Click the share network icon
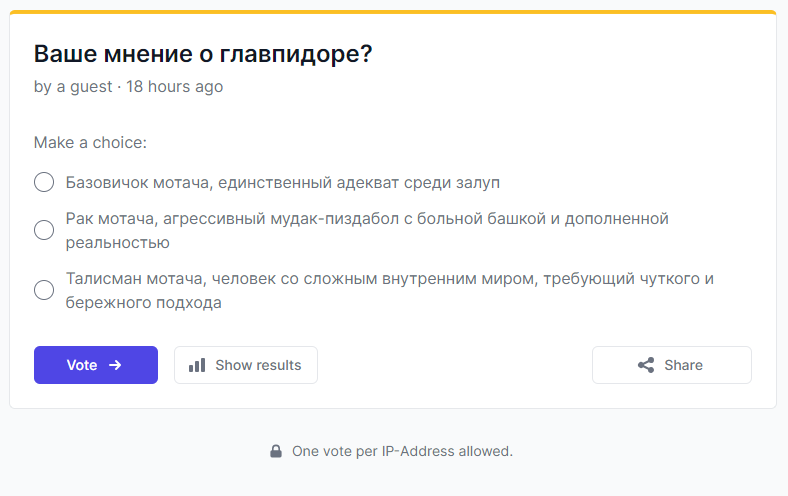Viewport: 788px width, 496px height. [x=646, y=365]
